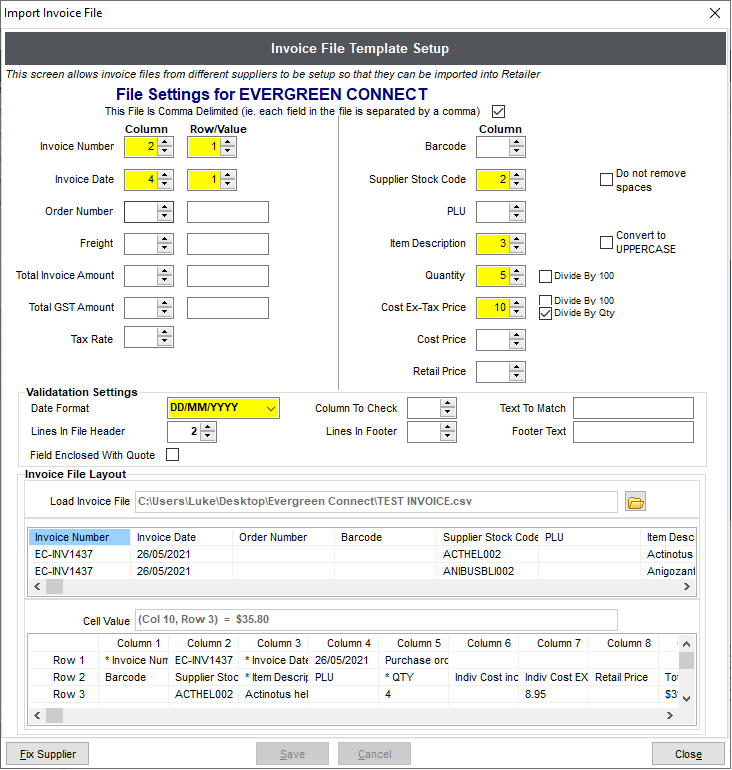Click the Save button

click(x=293, y=754)
